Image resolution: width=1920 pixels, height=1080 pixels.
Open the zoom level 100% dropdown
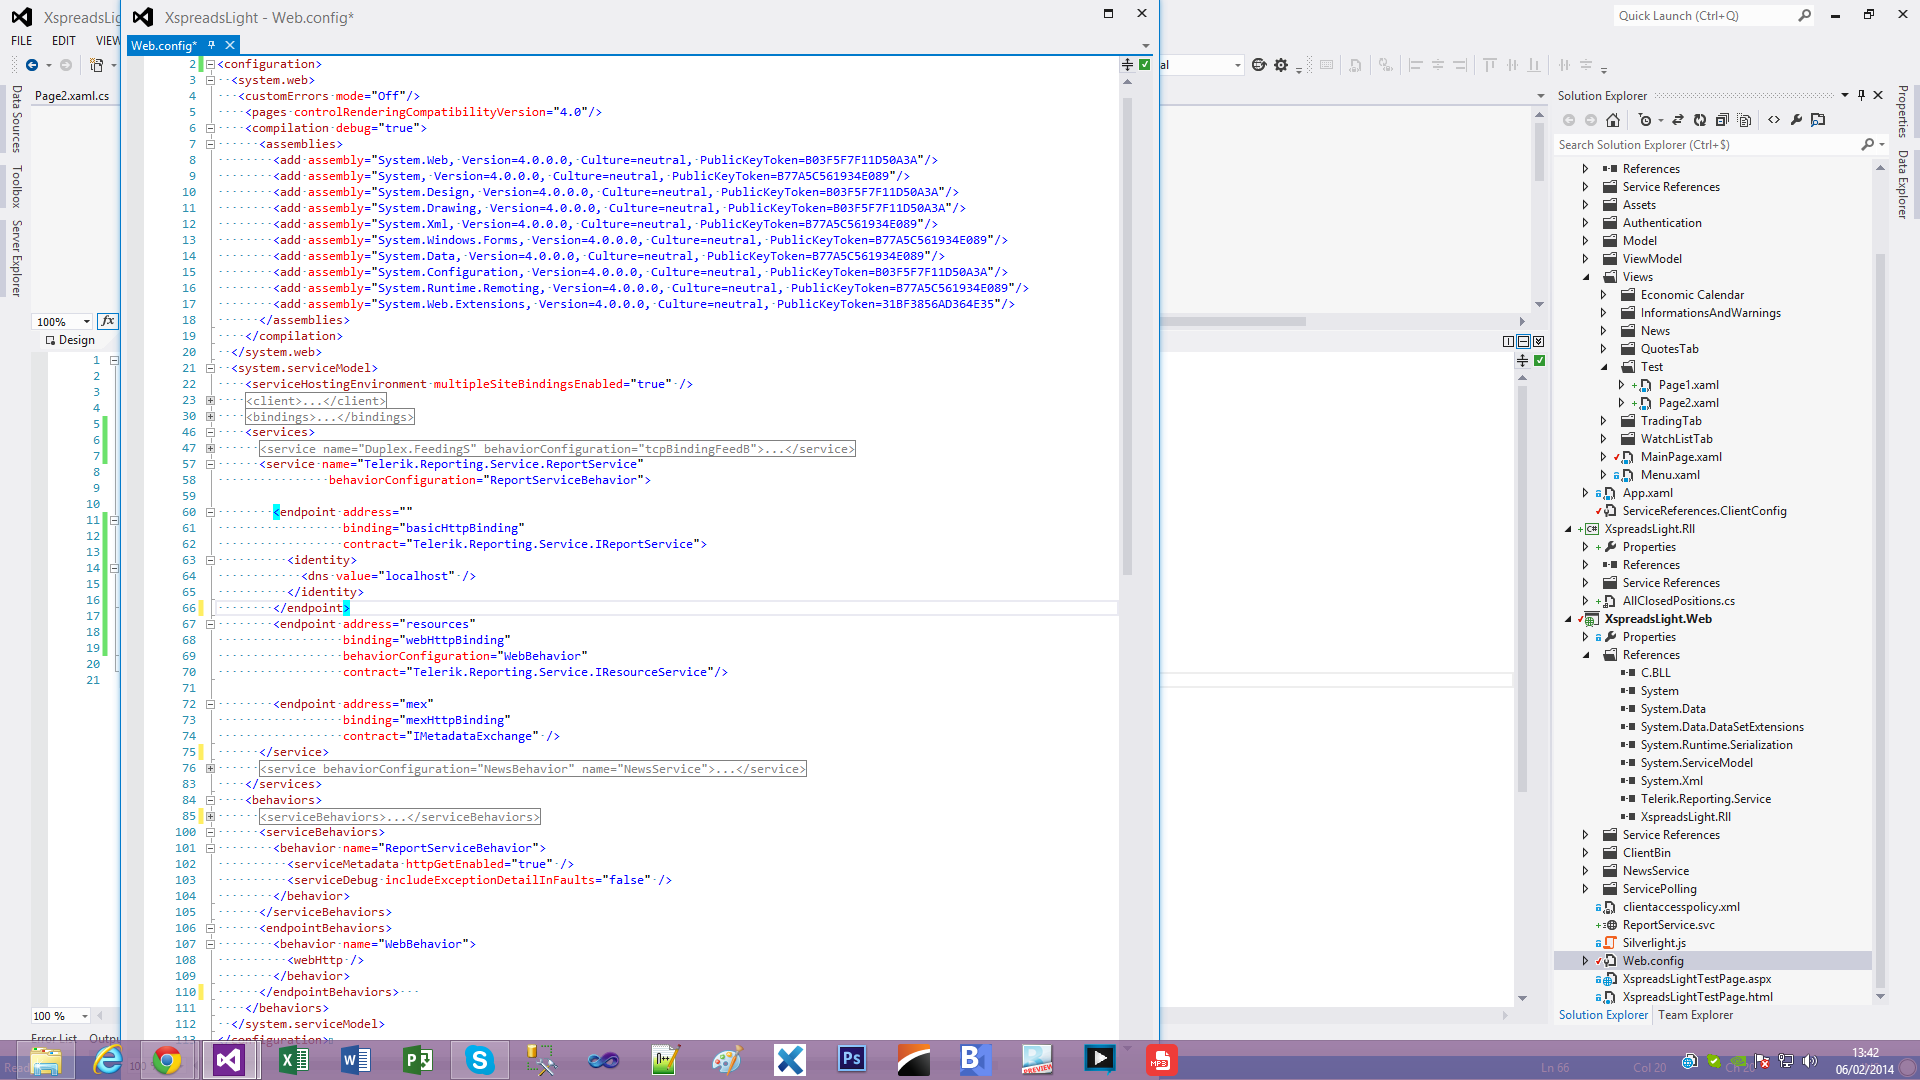pos(87,321)
